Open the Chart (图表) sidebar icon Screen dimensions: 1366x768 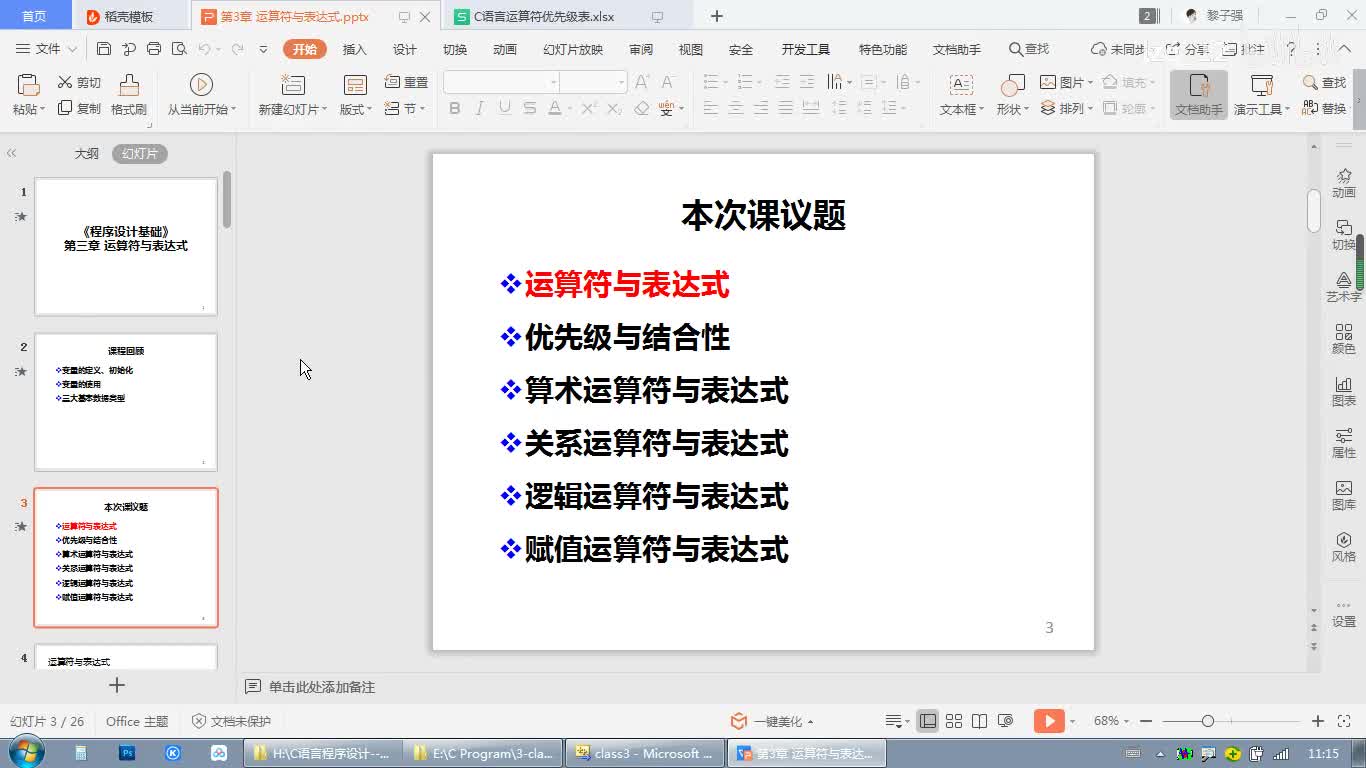tap(1343, 390)
